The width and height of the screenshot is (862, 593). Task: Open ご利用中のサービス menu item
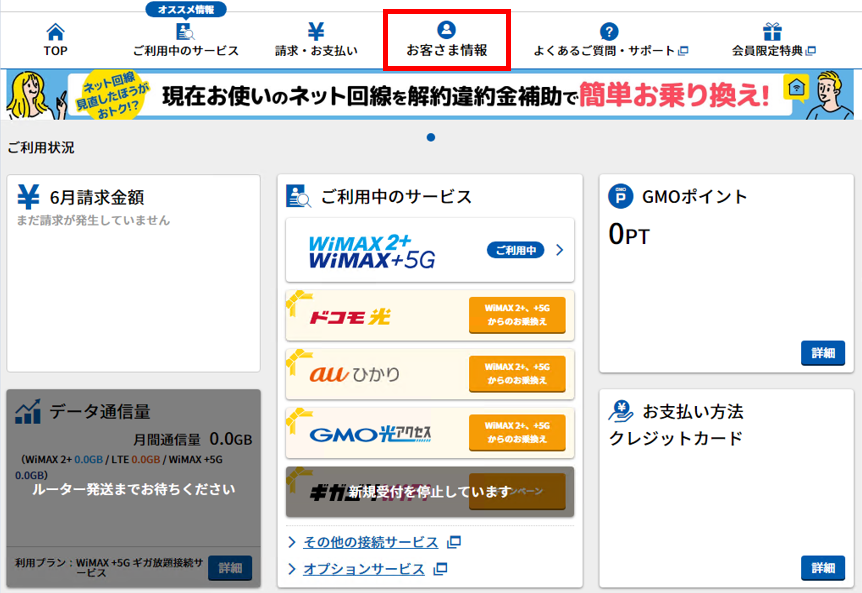click(186, 51)
